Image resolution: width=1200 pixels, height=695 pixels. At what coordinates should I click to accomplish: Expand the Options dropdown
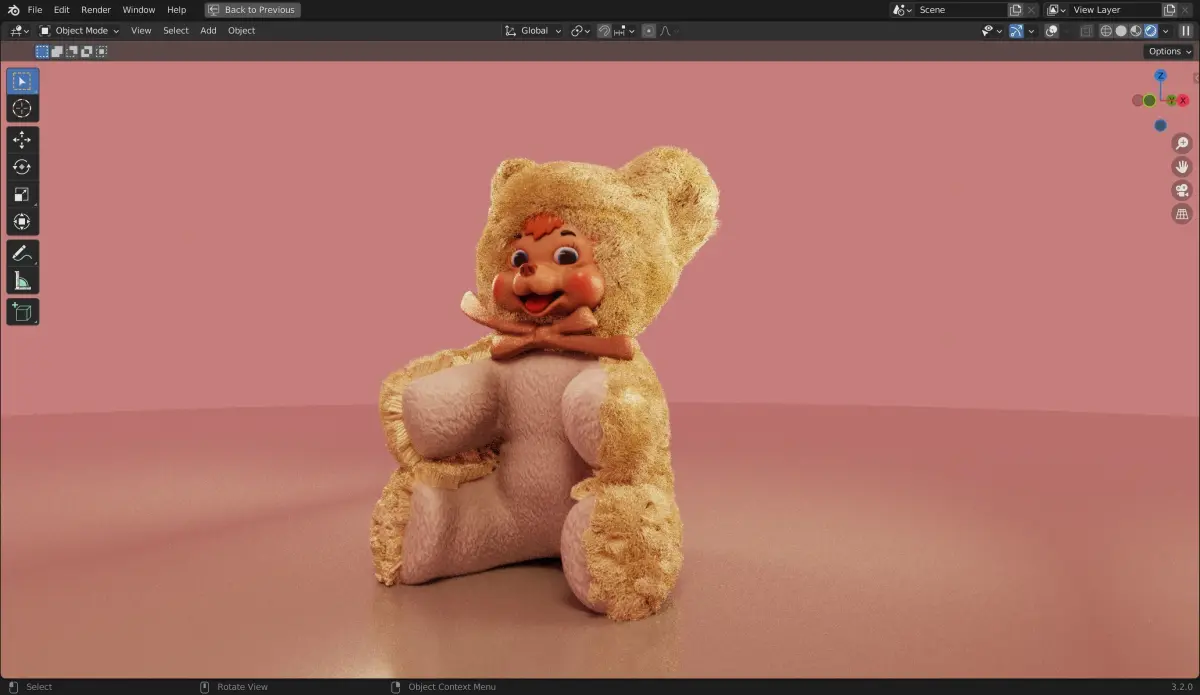pos(1169,51)
